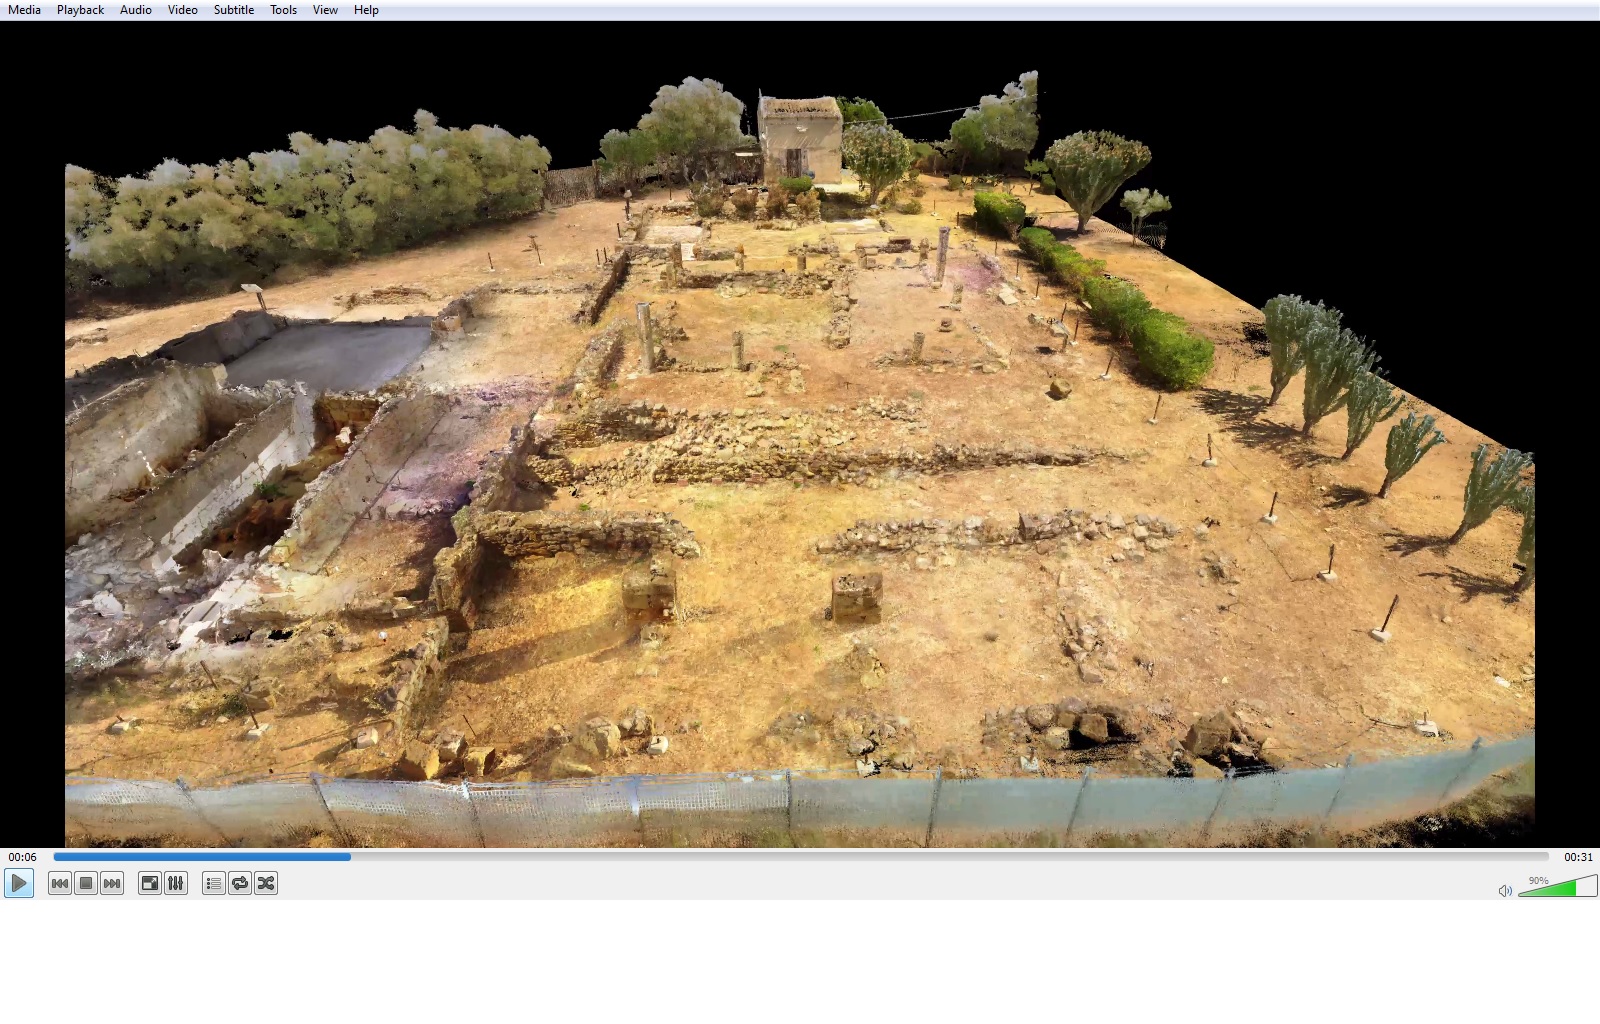Open the Help menu
Screen dimensions: 1600x1024
(366, 10)
